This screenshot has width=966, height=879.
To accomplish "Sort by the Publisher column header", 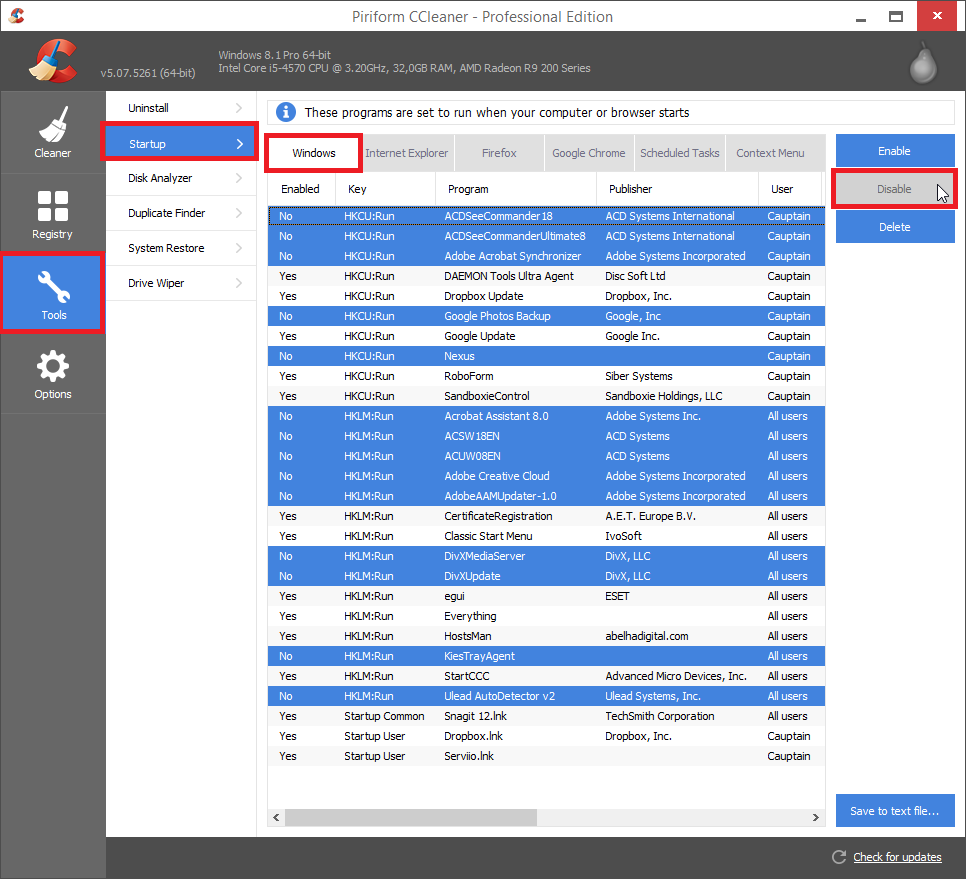I will coord(678,189).
